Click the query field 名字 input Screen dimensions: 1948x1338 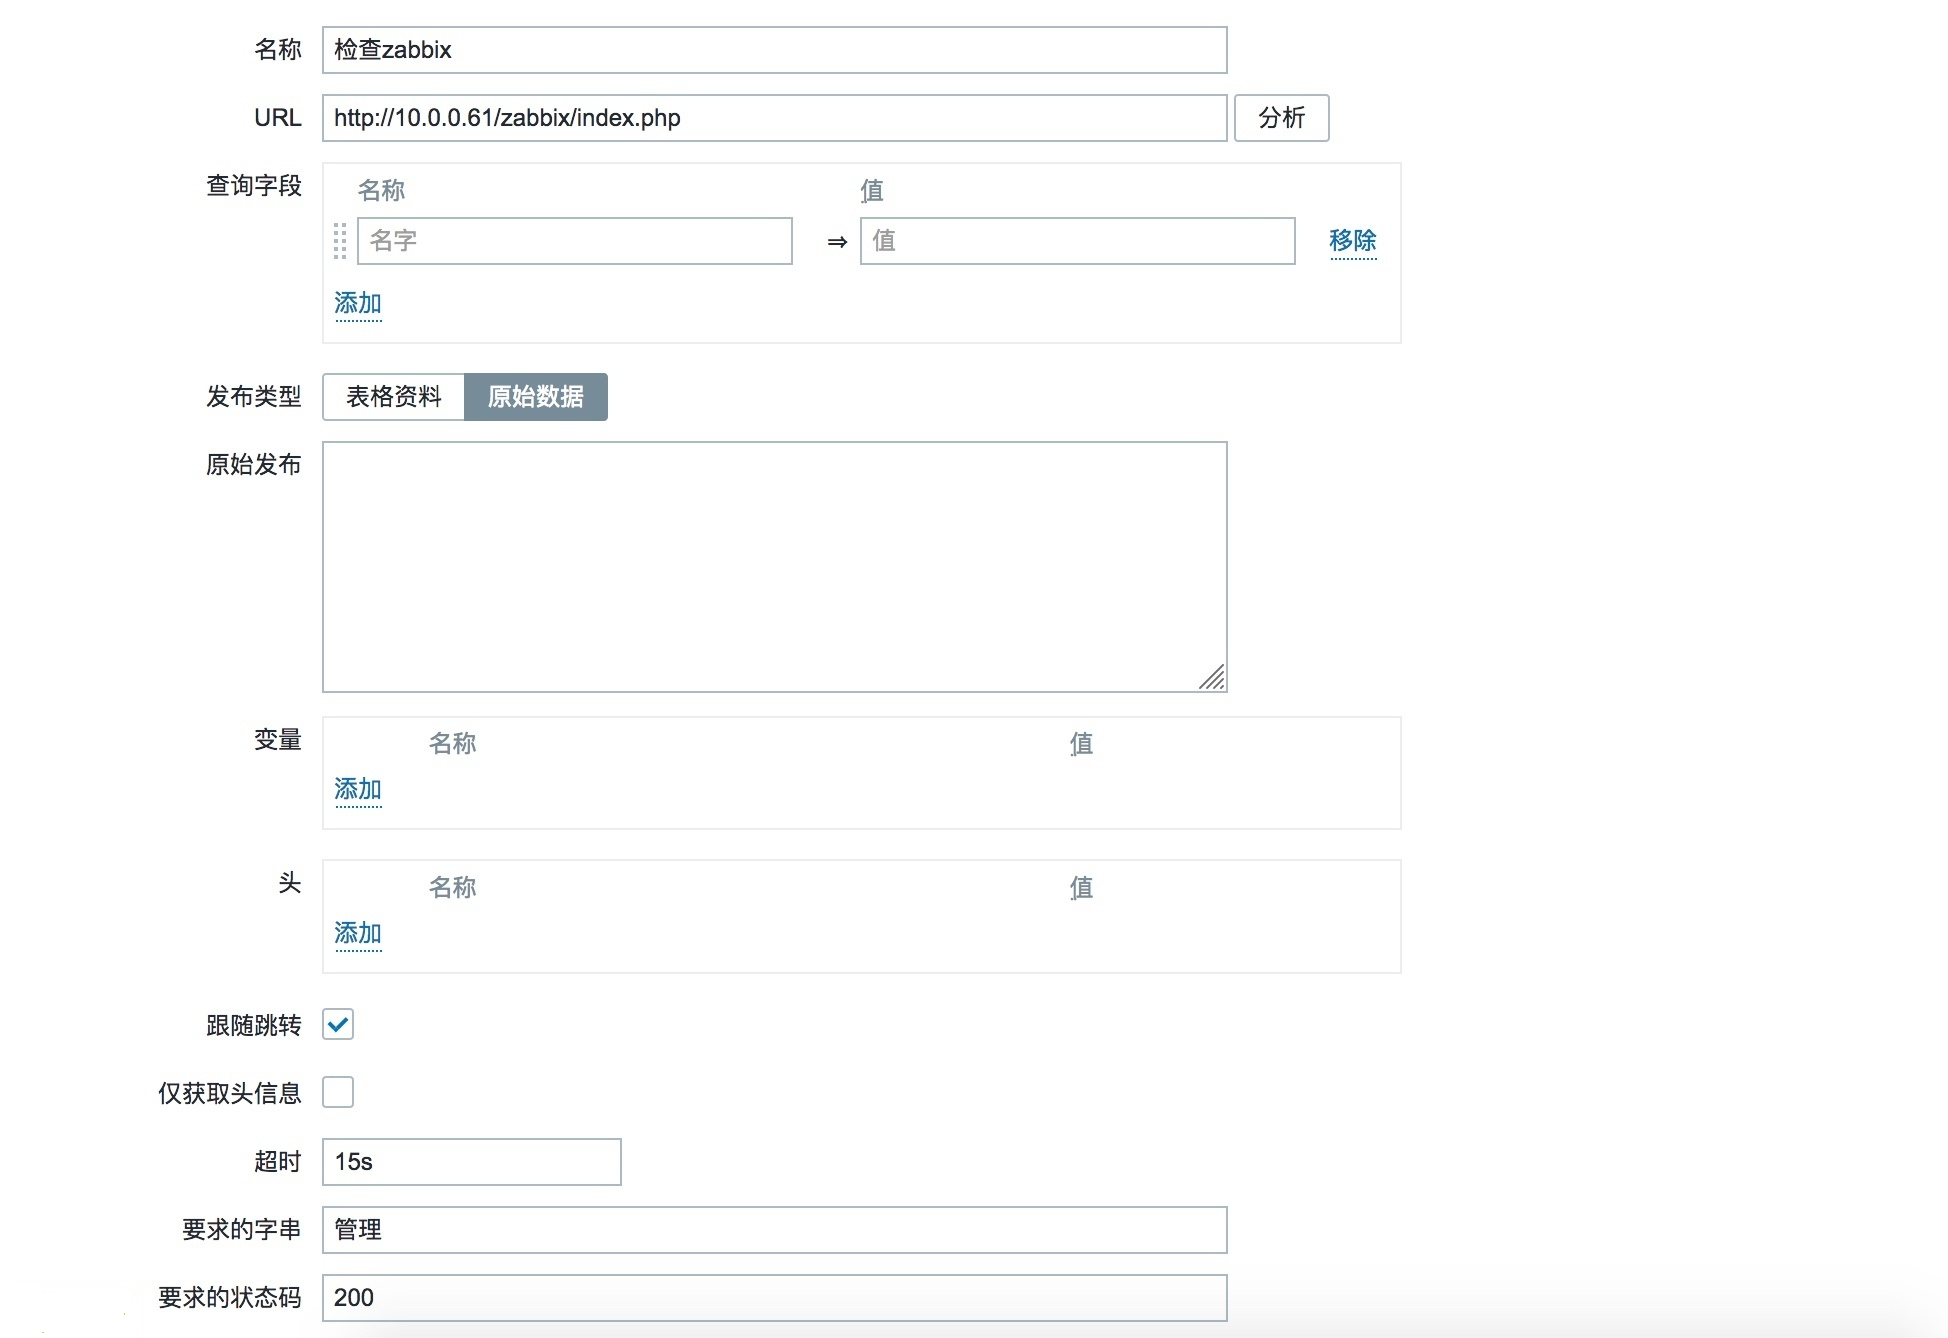(575, 241)
